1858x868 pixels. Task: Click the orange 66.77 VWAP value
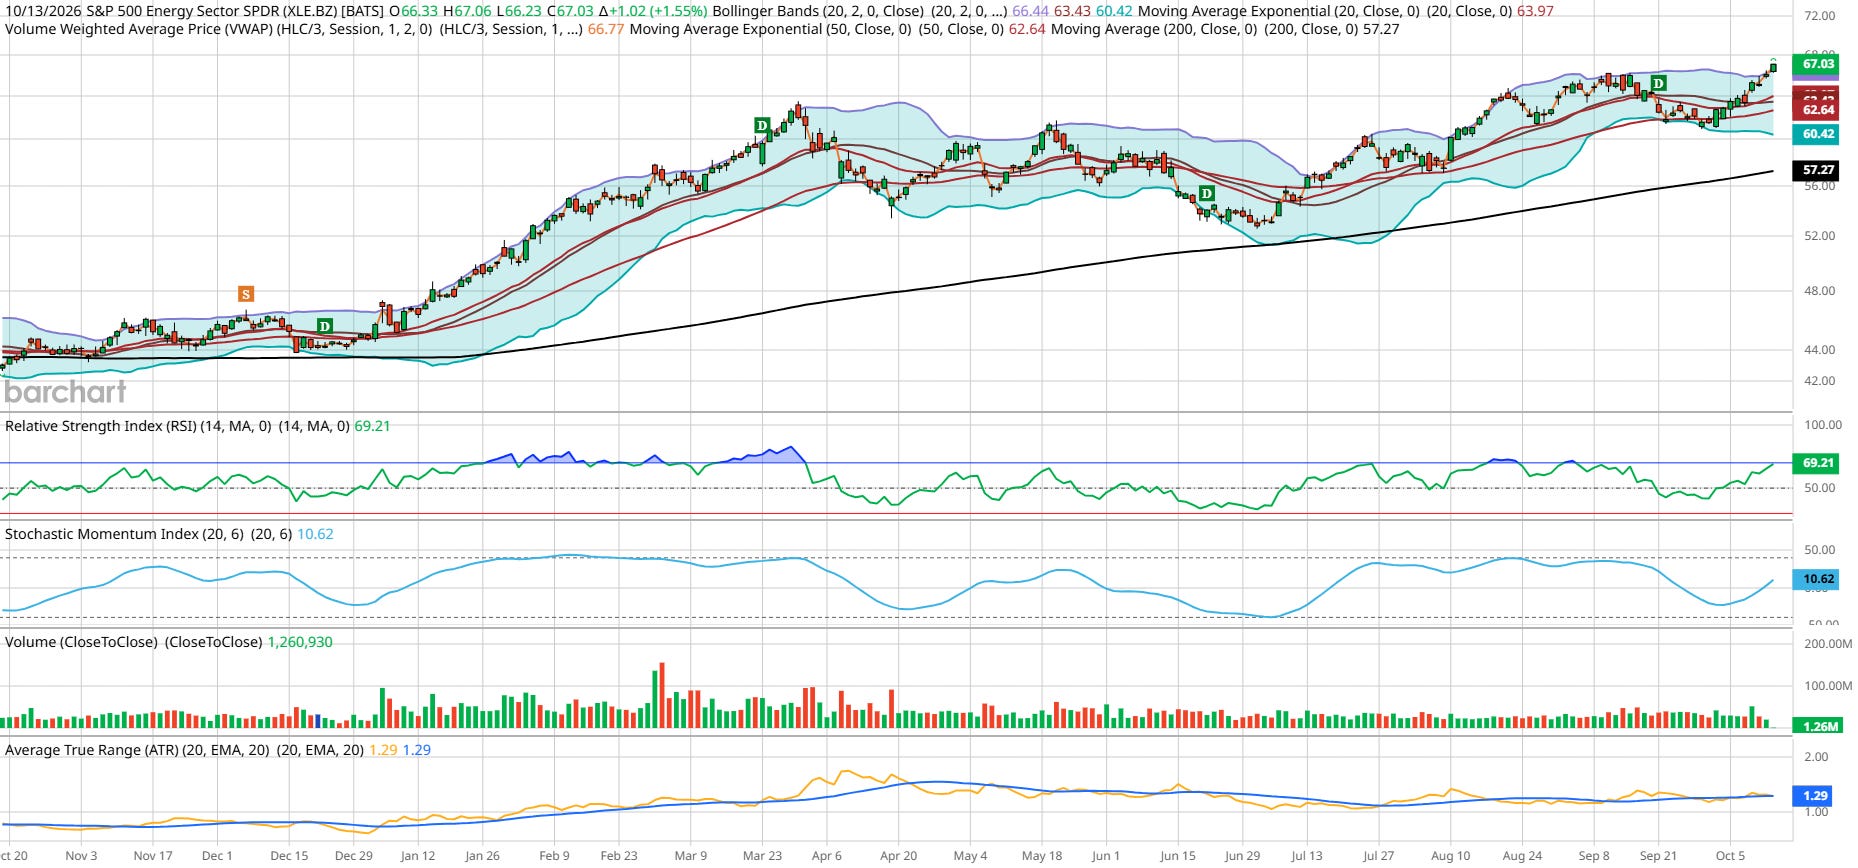[606, 29]
